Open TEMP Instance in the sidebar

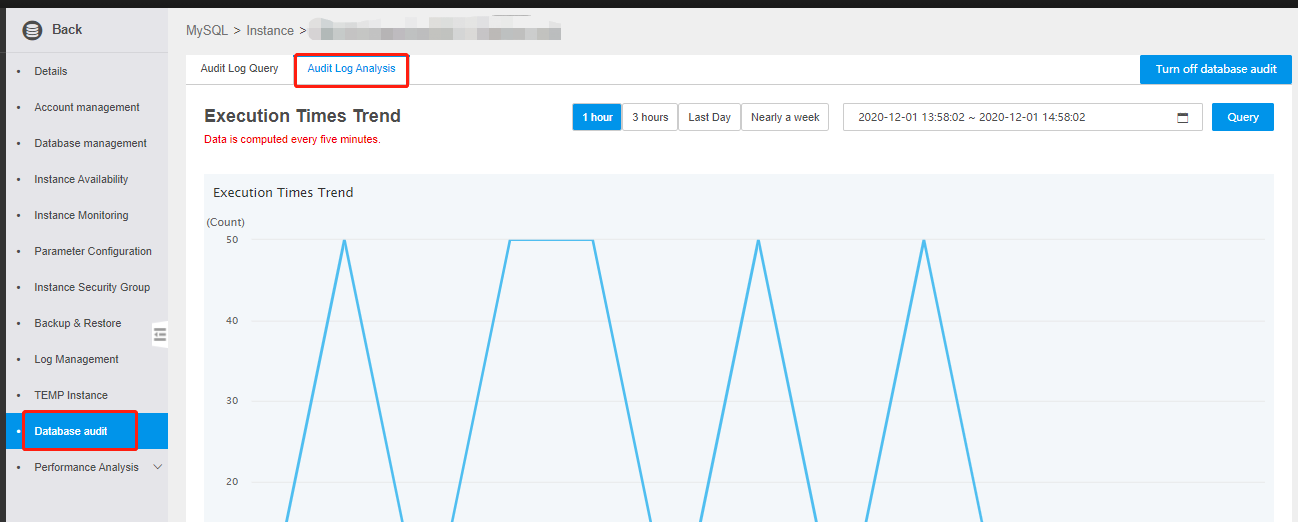(x=71, y=395)
